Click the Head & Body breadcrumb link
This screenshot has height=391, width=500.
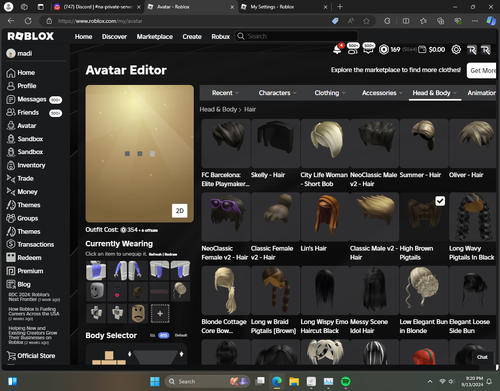click(218, 109)
